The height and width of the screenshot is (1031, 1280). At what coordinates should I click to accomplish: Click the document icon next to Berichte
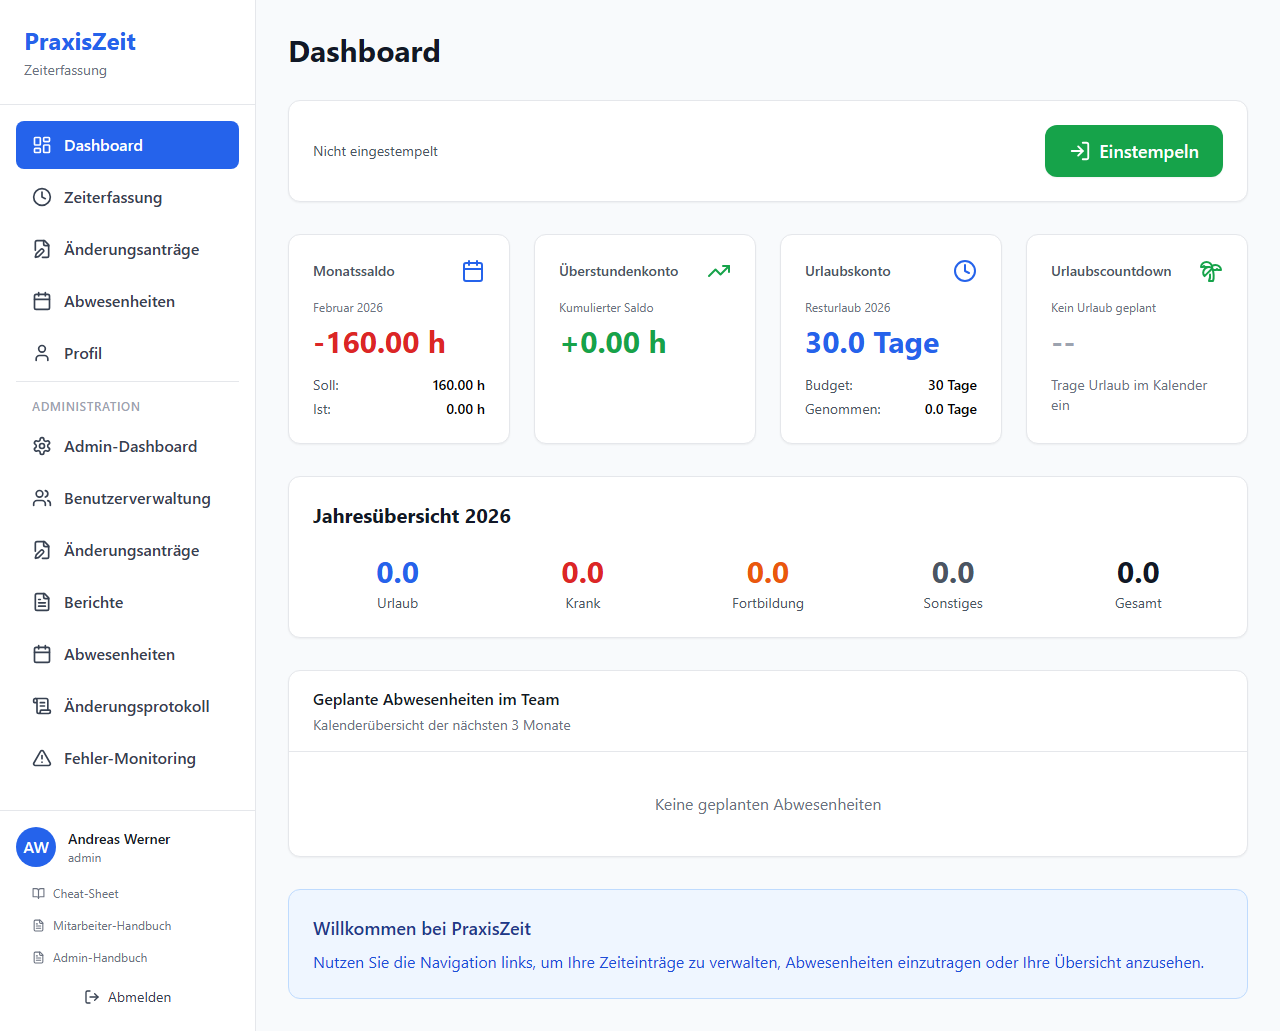coord(42,602)
